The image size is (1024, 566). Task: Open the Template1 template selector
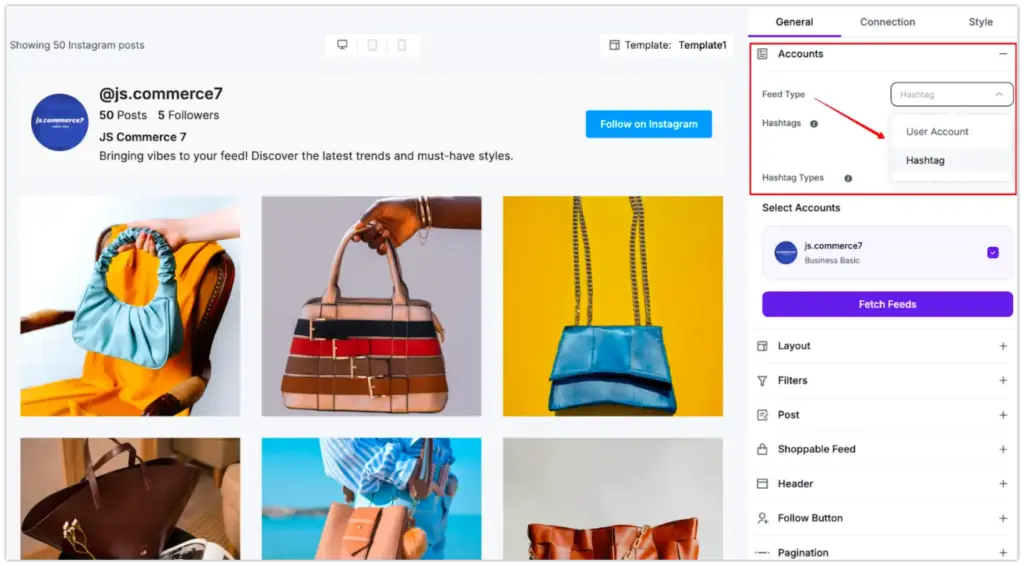tap(667, 45)
